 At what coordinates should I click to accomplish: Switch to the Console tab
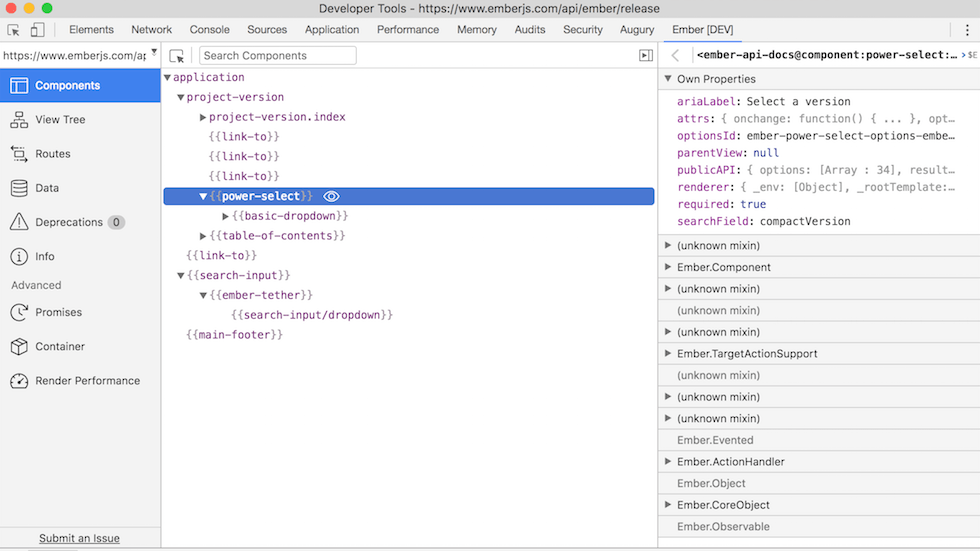(210, 30)
